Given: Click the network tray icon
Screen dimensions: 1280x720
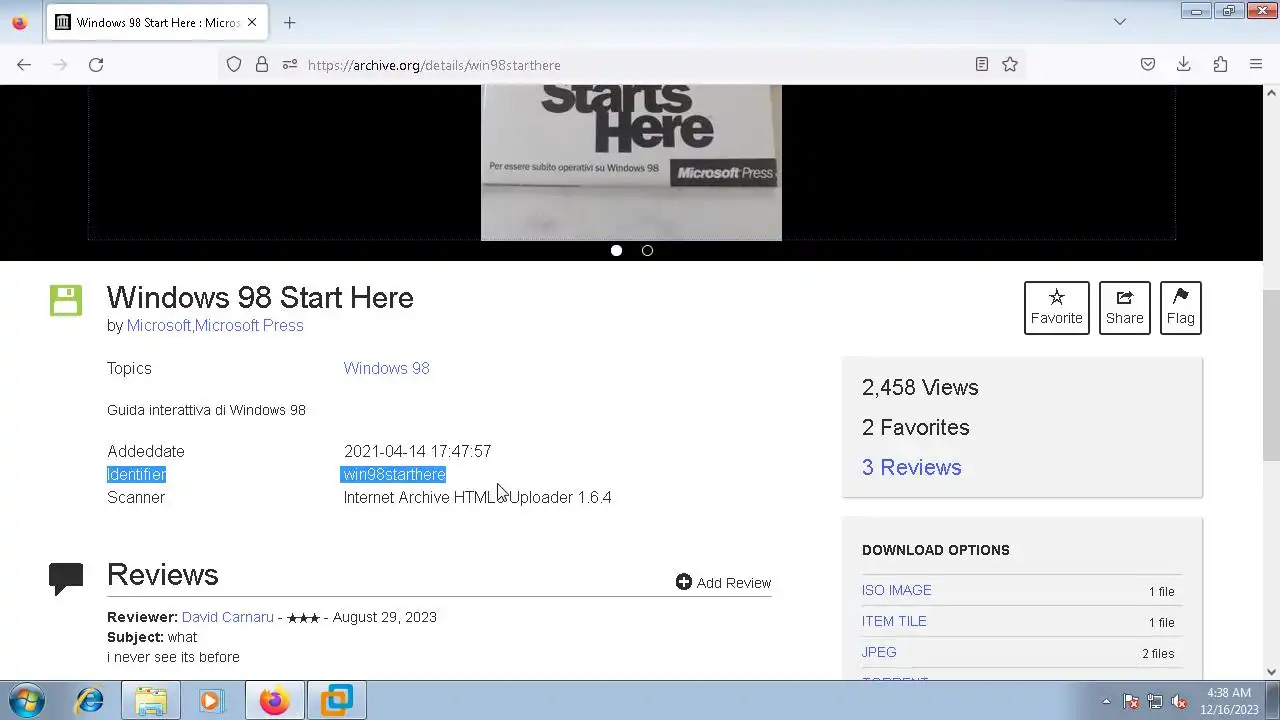Looking at the screenshot, I should tap(1155, 701).
